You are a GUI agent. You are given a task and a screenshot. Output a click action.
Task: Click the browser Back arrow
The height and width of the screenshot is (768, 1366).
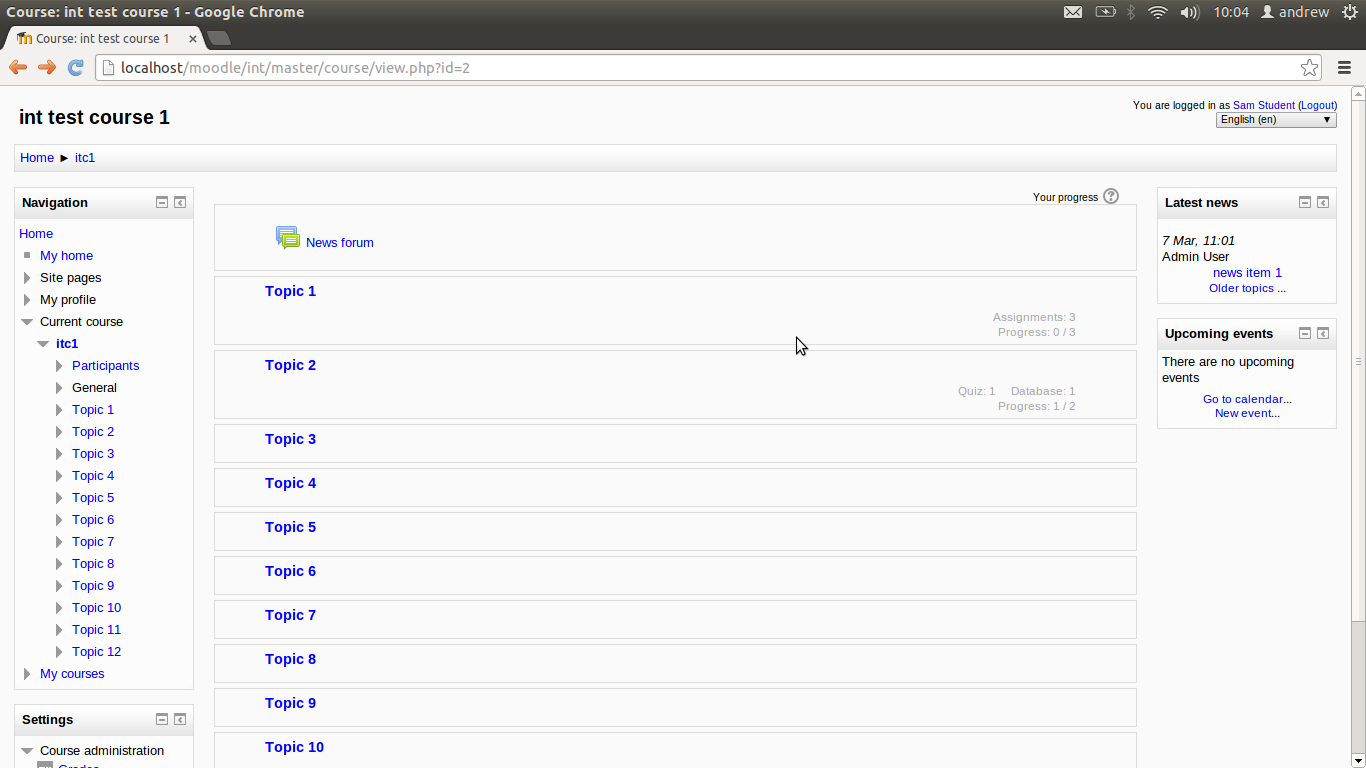point(18,67)
